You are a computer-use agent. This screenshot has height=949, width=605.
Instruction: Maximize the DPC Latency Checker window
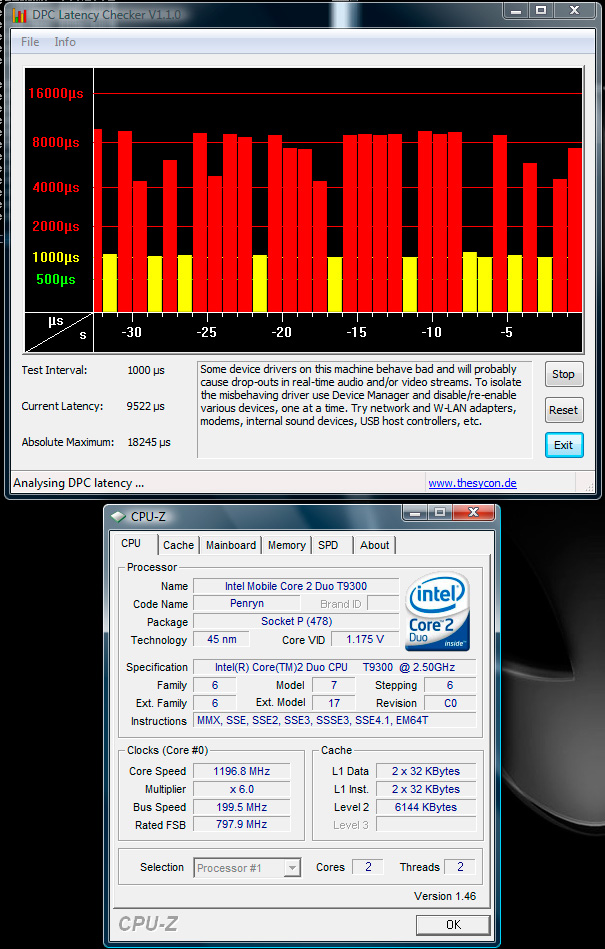541,10
